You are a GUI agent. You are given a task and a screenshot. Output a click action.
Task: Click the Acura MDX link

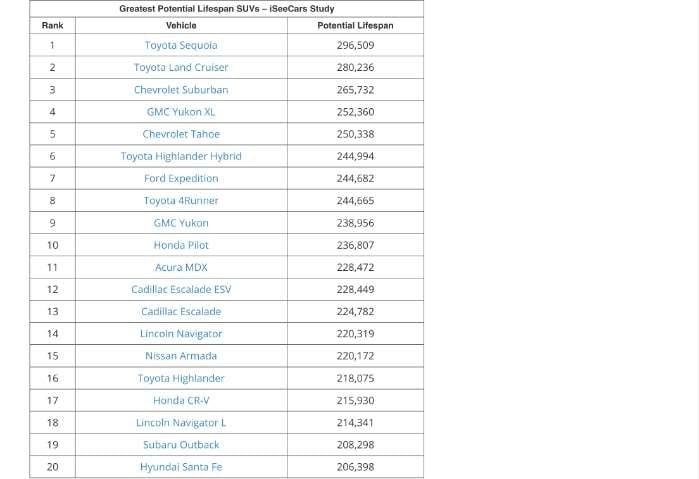click(181, 267)
